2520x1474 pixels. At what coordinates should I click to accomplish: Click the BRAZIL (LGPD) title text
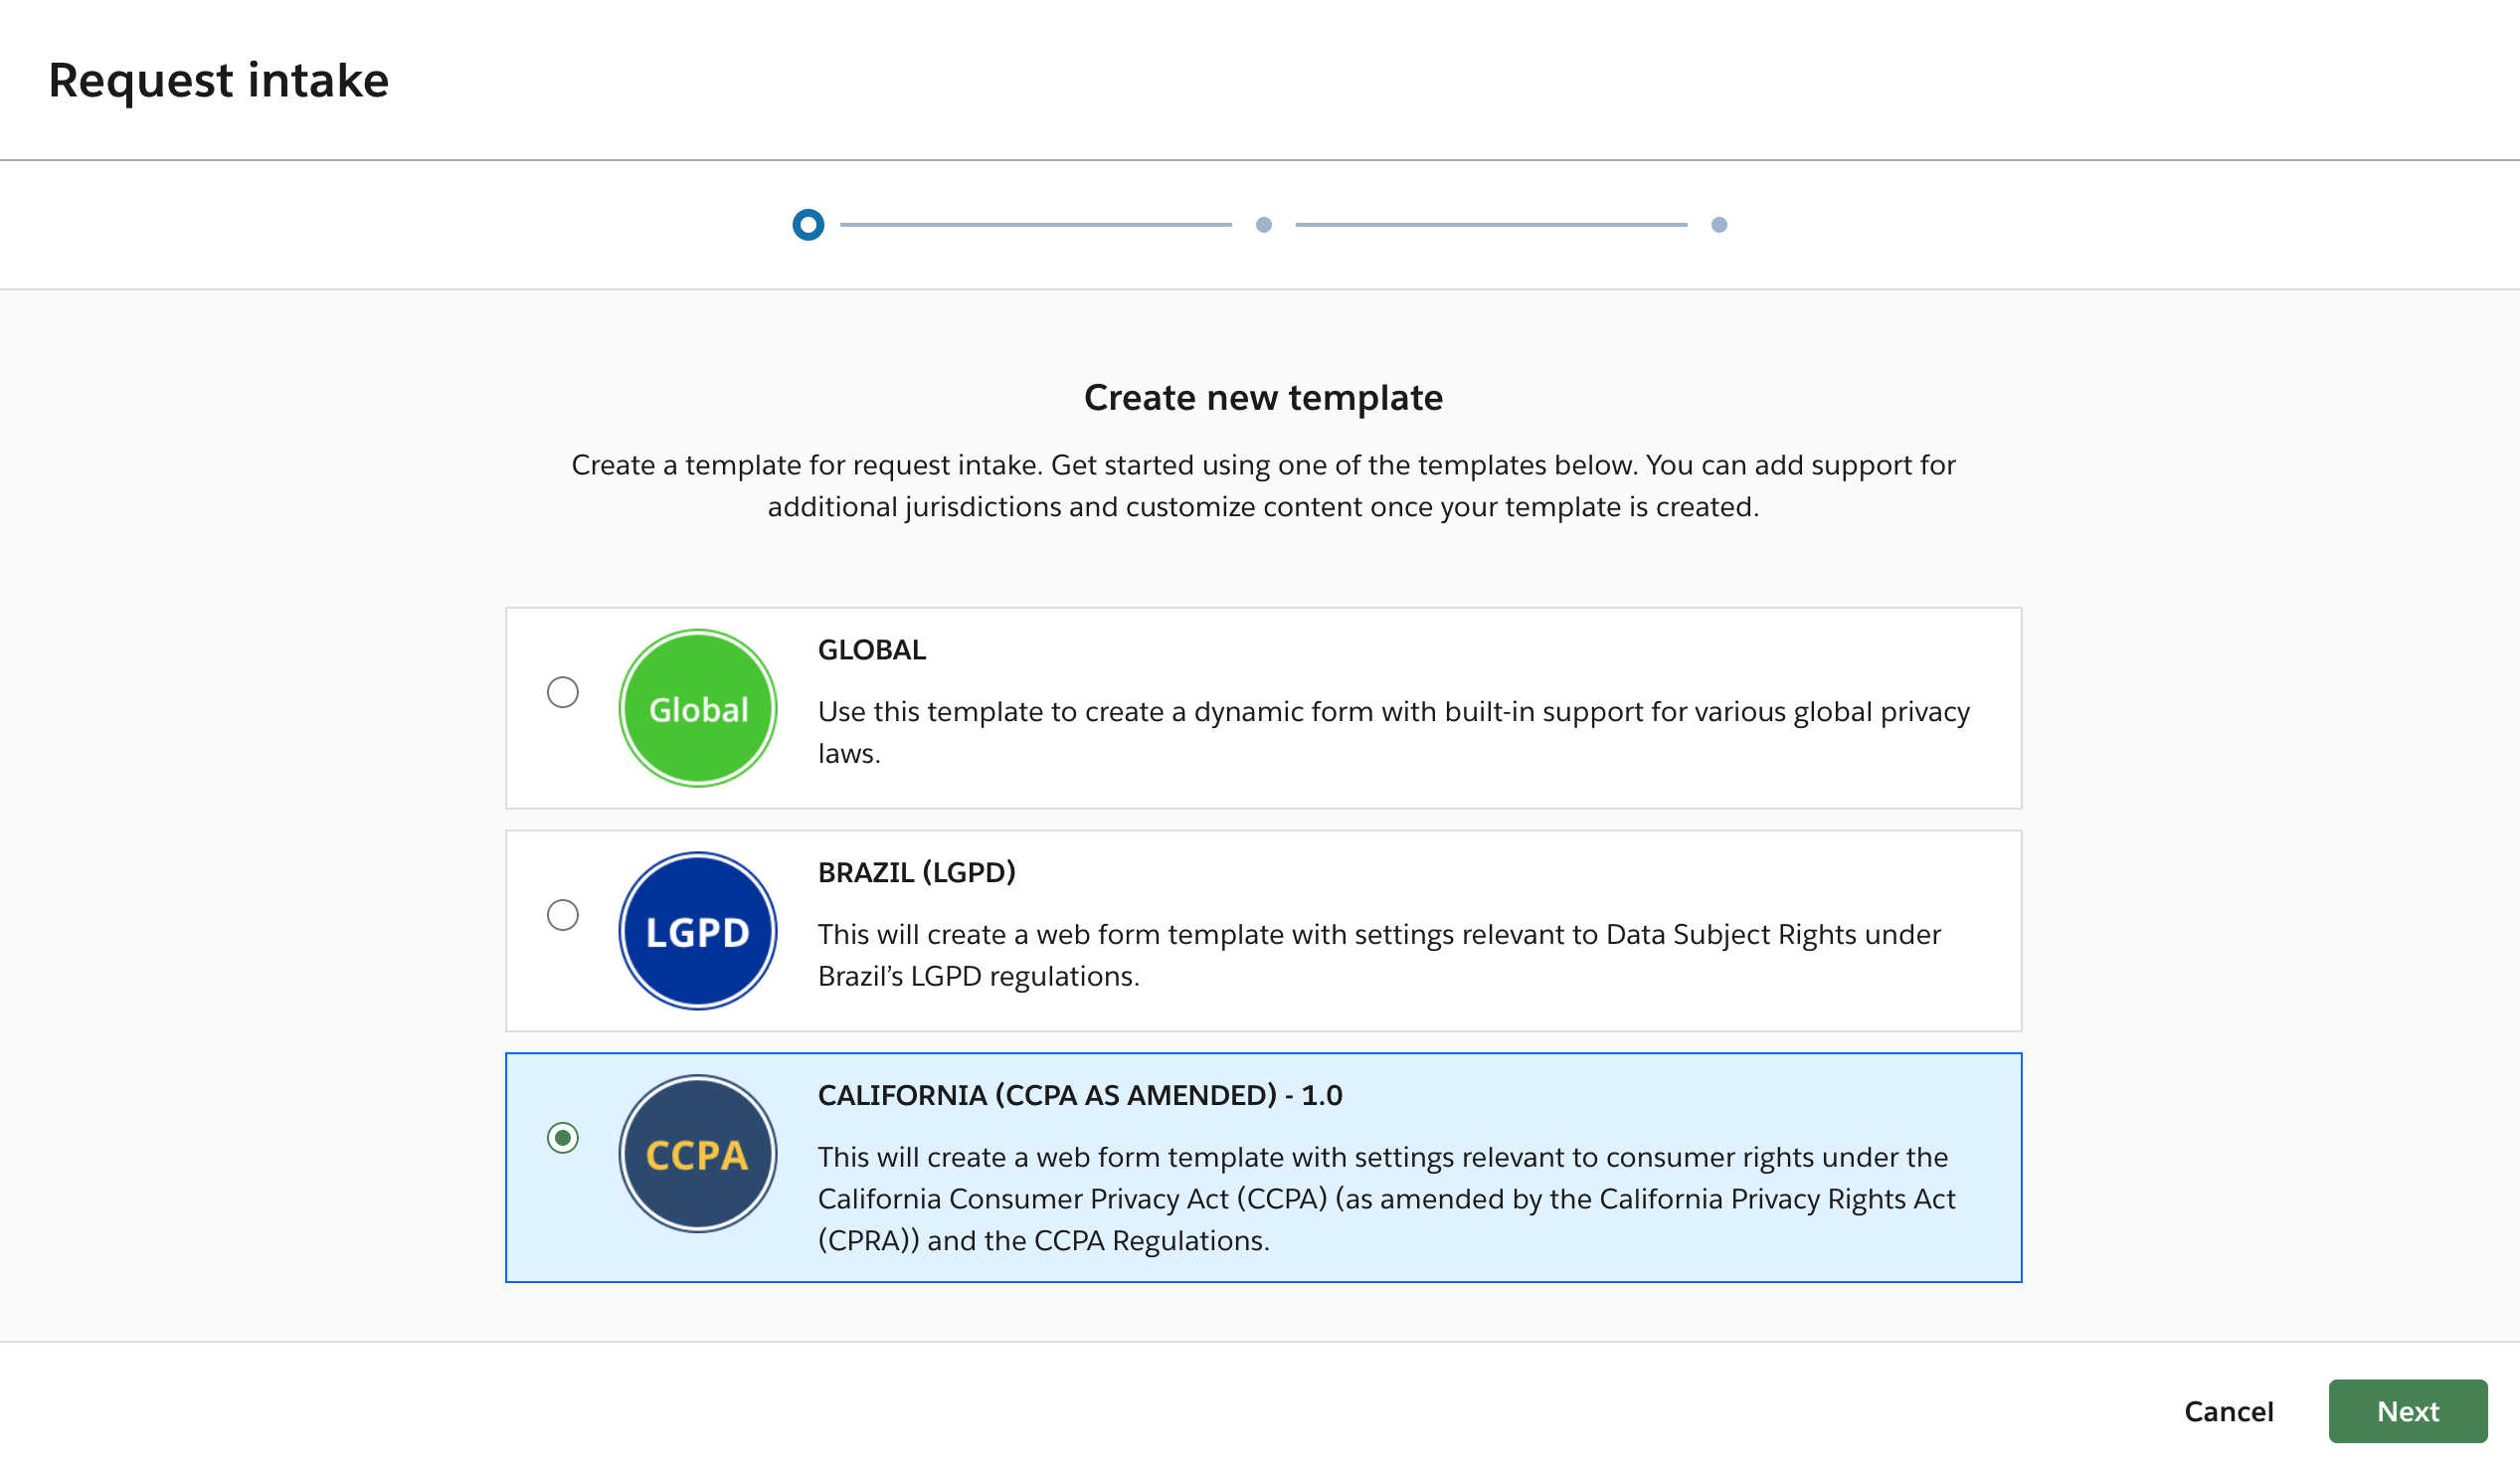coord(916,873)
